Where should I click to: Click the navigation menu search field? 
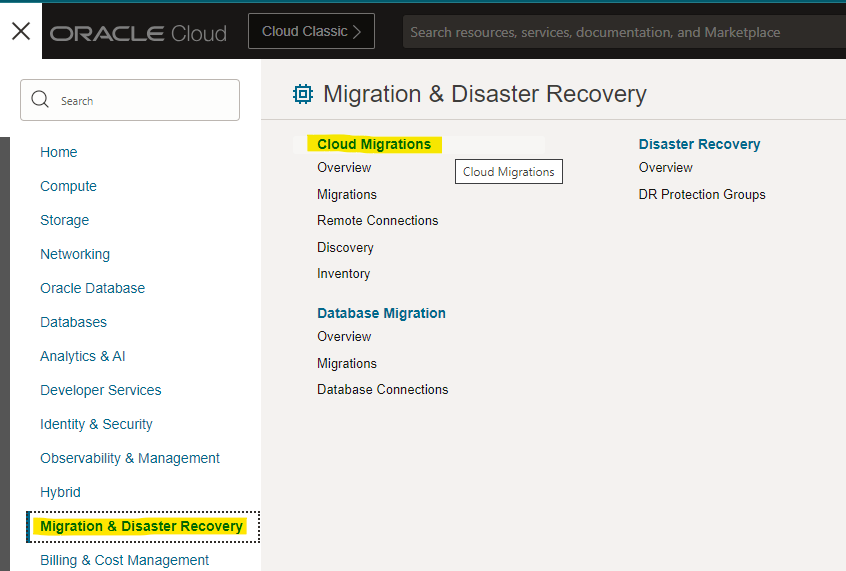click(x=140, y=100)
